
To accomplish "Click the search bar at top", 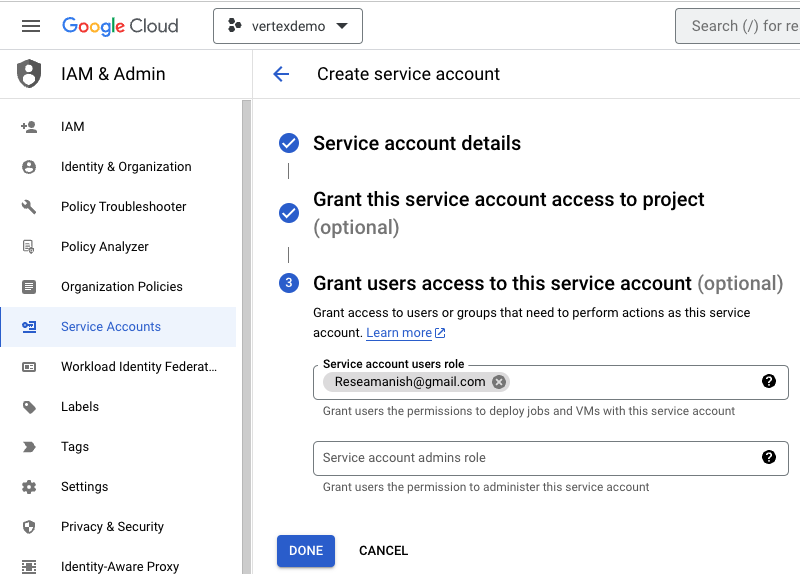I will click(x=740, y=26).
